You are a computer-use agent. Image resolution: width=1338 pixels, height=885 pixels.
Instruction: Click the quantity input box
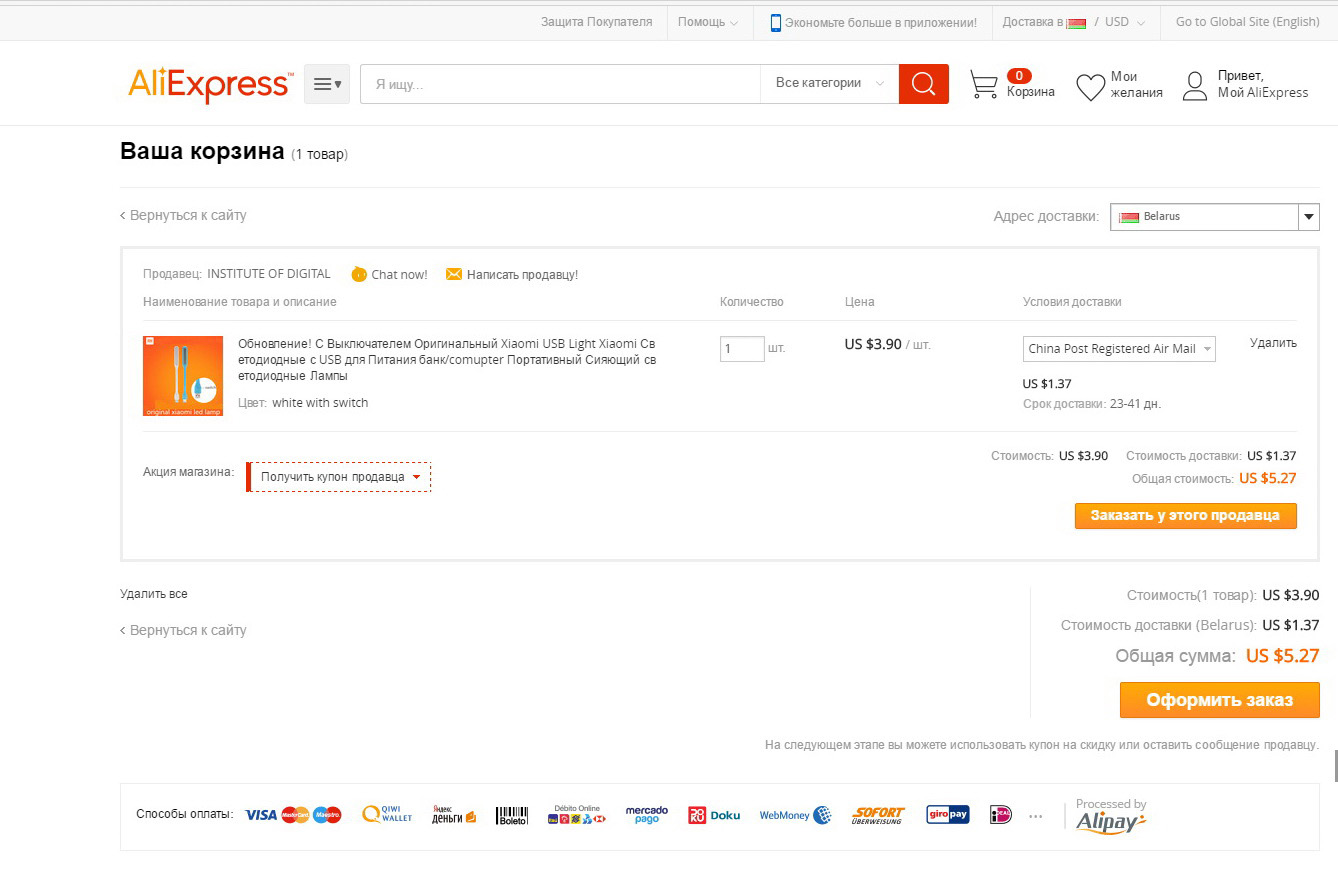[x=742, y=349]
